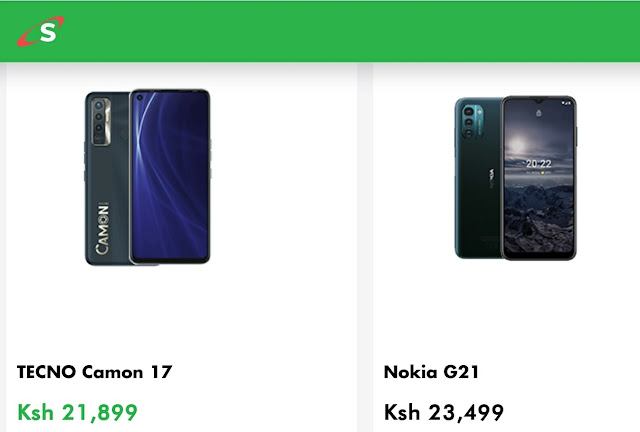Select the Ksh 23,499 price text
The height and width of the screenshot is (432, 640).
click(444, 412)
